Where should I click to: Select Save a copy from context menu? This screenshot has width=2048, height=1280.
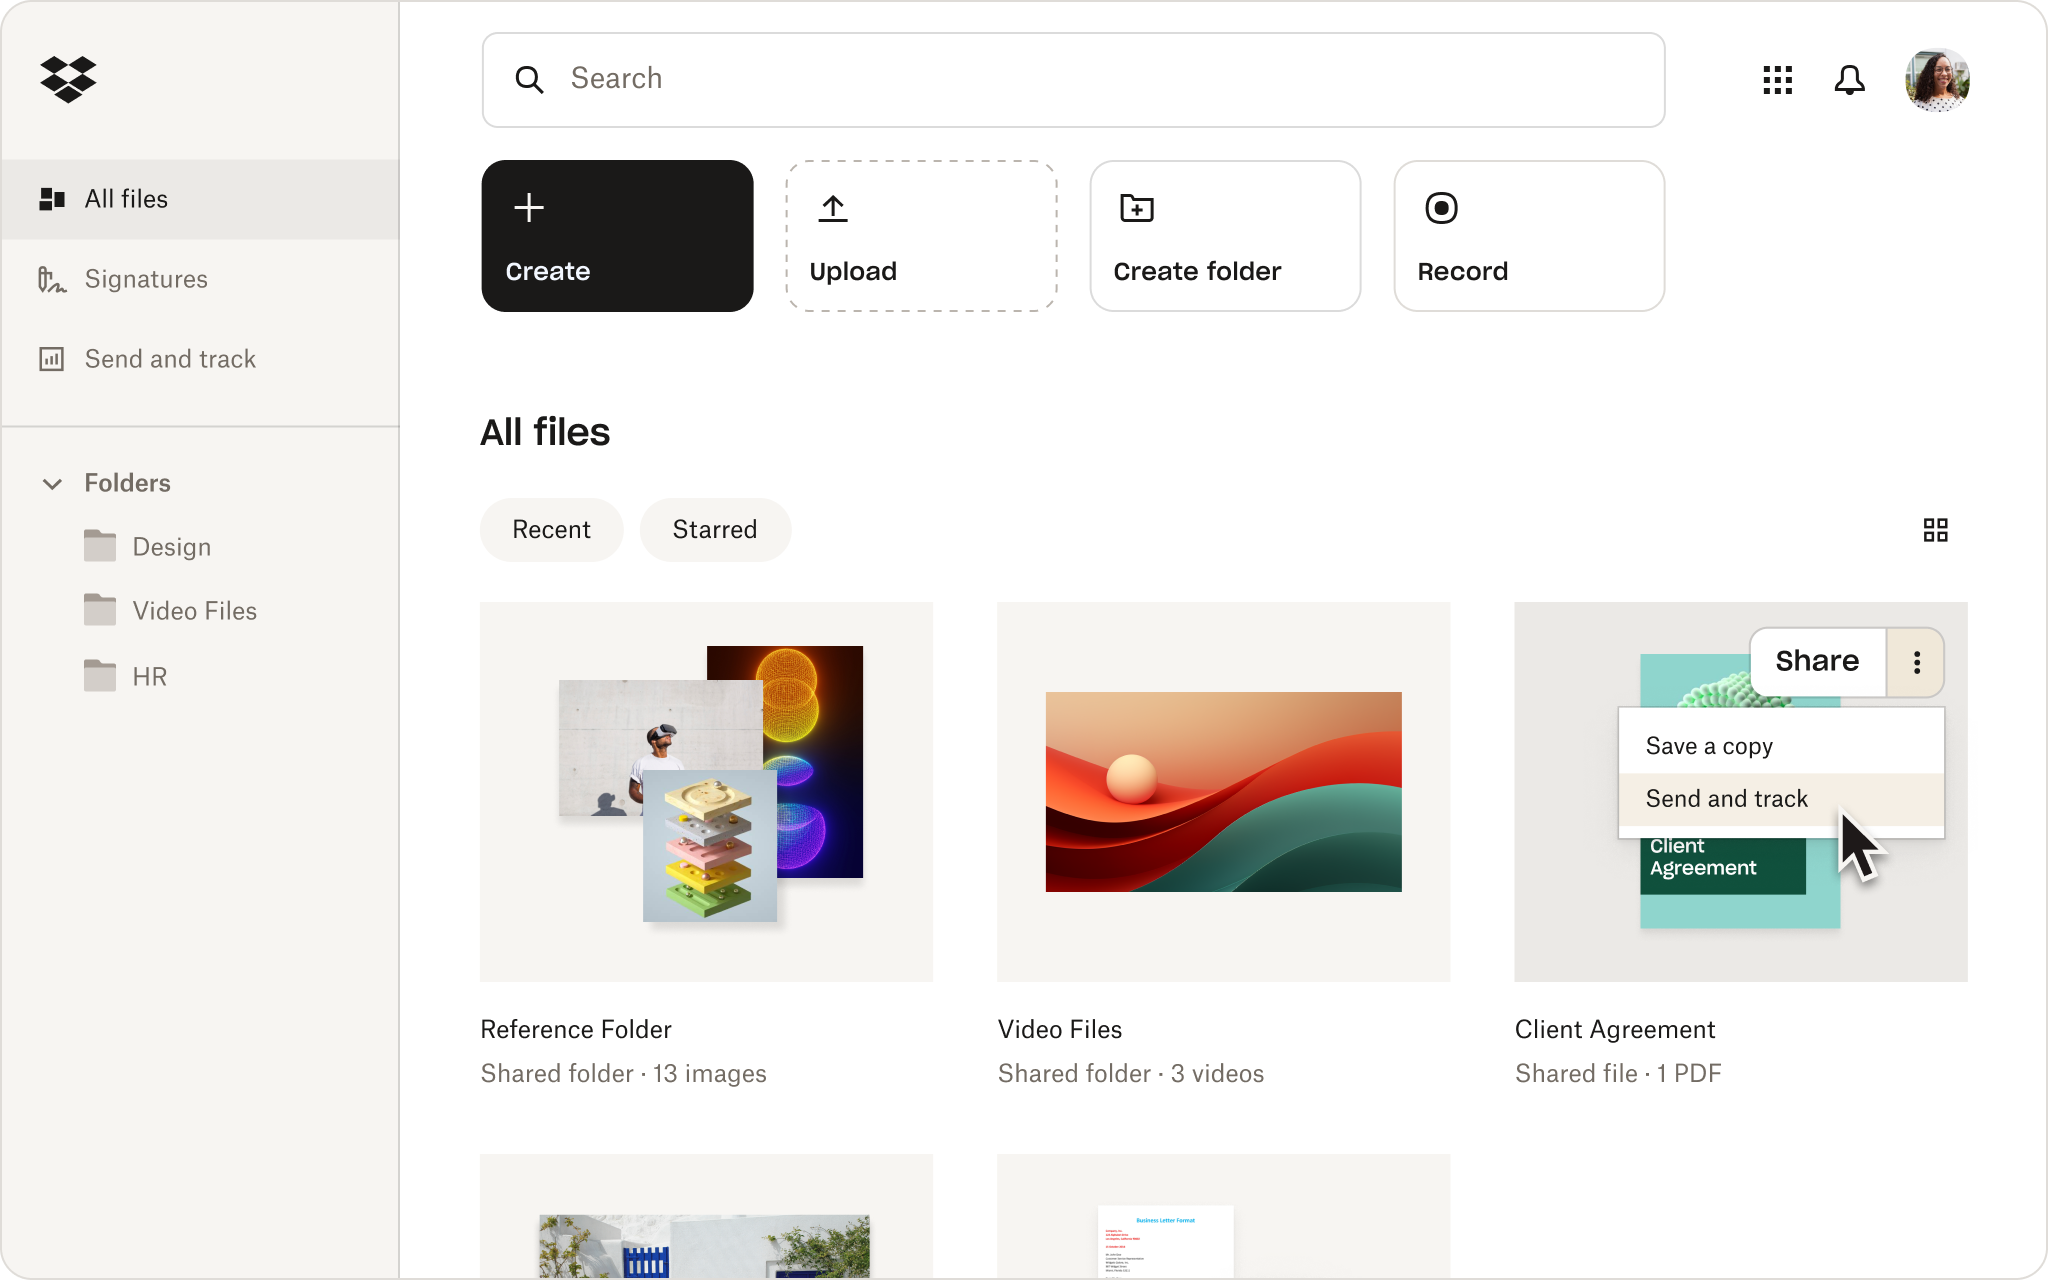(1710, 745)
